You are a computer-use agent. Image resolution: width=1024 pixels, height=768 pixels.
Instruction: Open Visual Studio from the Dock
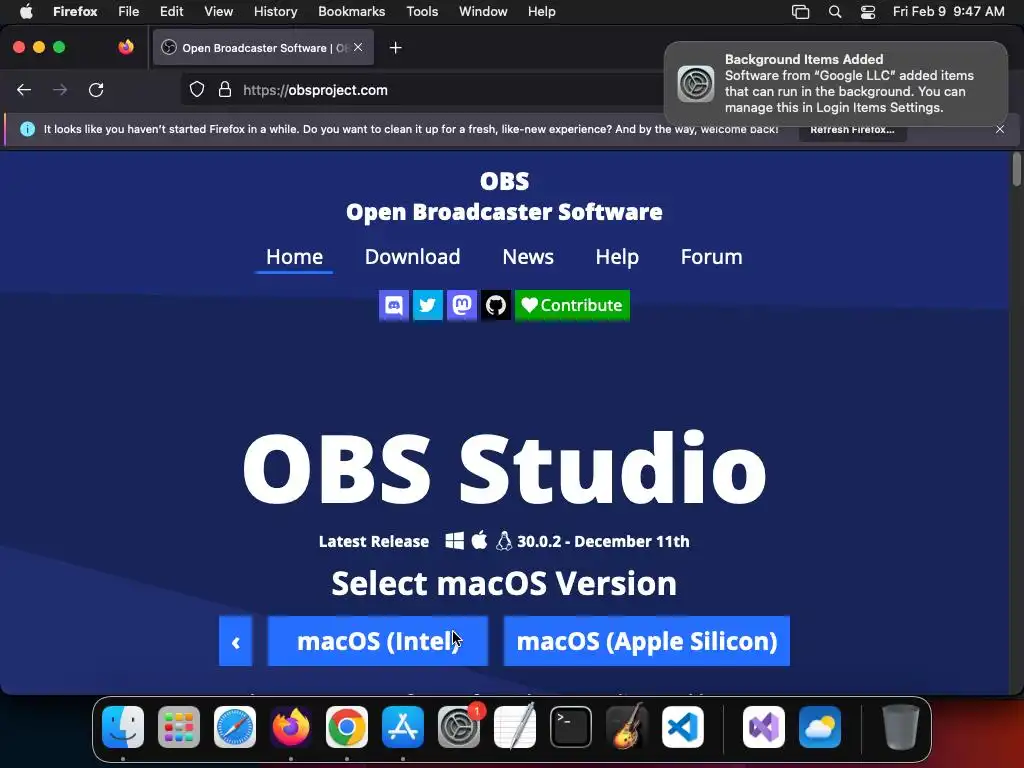tap(764, 727)
